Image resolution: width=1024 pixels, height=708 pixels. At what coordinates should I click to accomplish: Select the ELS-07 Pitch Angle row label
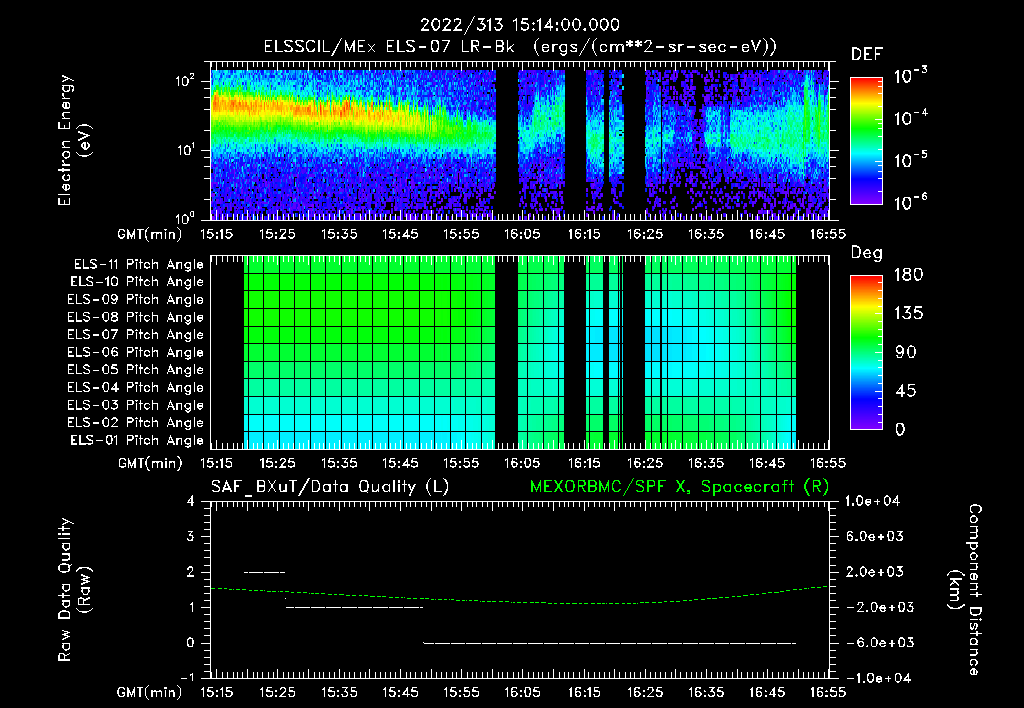click(136, 334)
